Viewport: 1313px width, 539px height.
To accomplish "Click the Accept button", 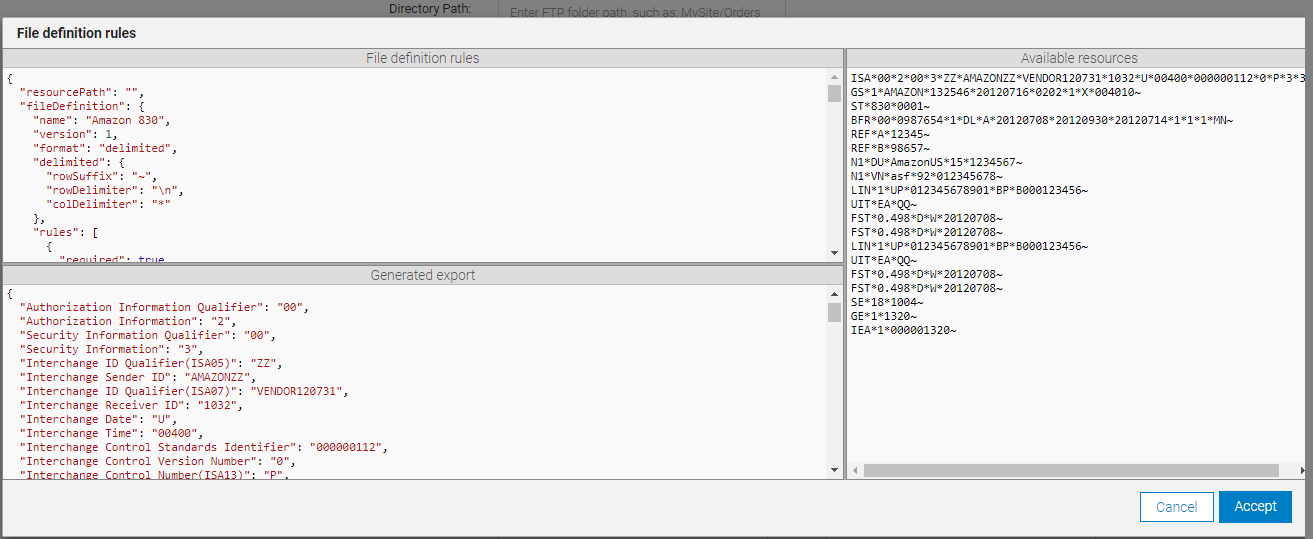I will click(x=1255, y=506).
